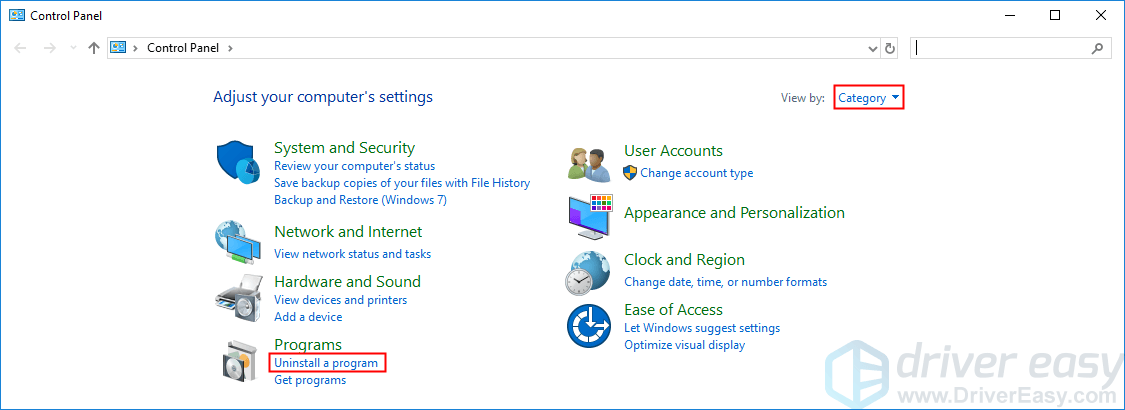The height and width of the screenshot is (410, 1125).
Task: Click the Hardware and Sound printer icon
Action: tap(238, 295)
